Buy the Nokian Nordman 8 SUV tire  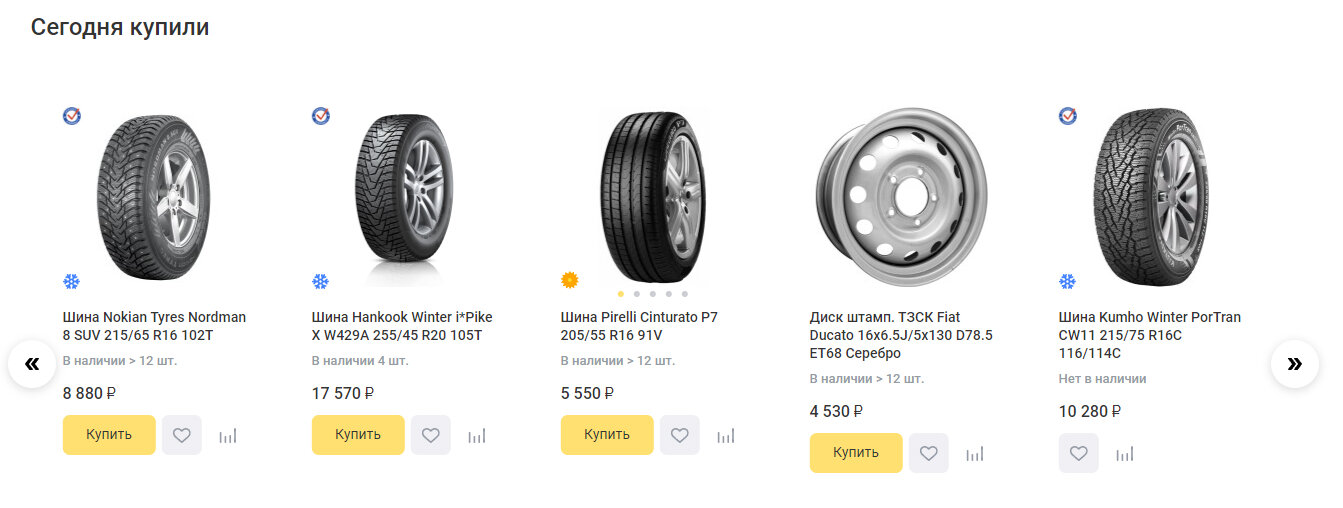tap(109, 435)
